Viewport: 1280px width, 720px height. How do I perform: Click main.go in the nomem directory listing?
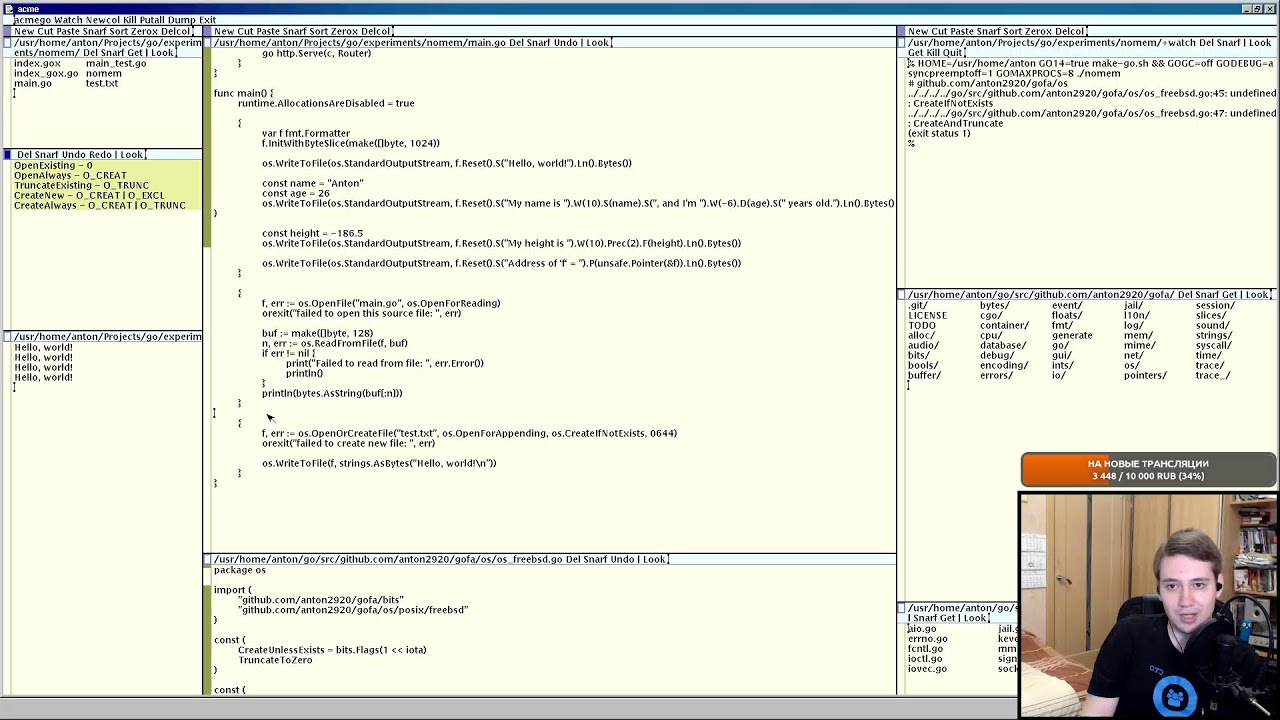[33, 83]
